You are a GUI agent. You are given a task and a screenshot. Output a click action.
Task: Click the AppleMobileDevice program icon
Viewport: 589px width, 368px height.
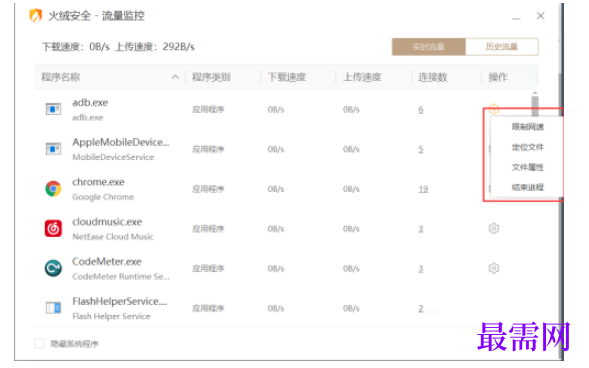click(x=53, y=149)
